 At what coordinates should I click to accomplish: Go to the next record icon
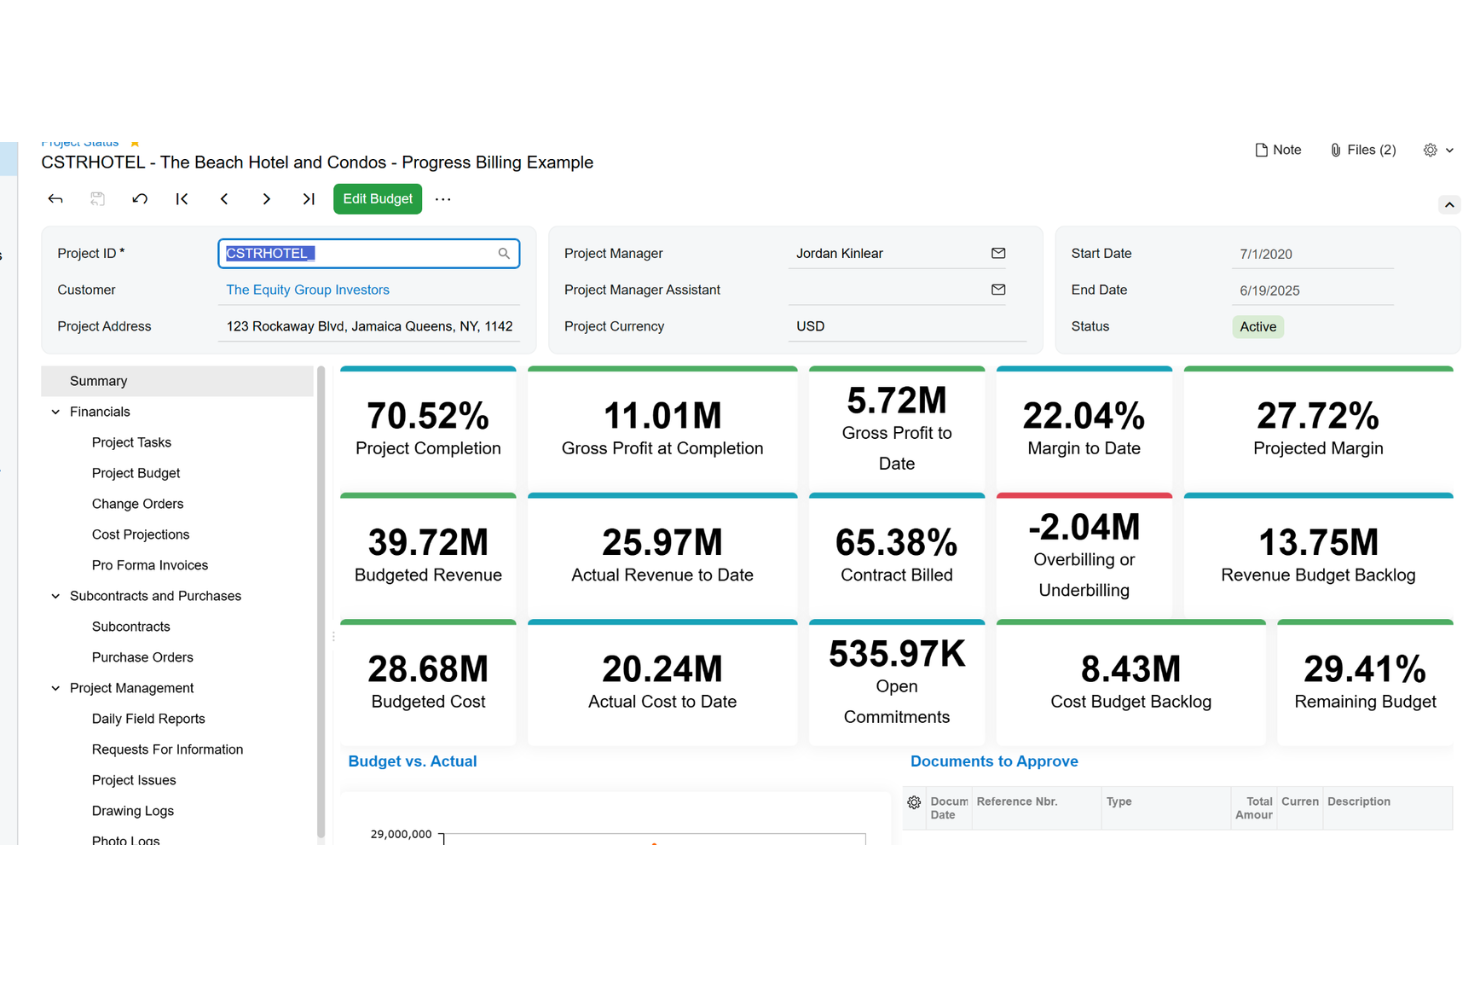(266, 198)
